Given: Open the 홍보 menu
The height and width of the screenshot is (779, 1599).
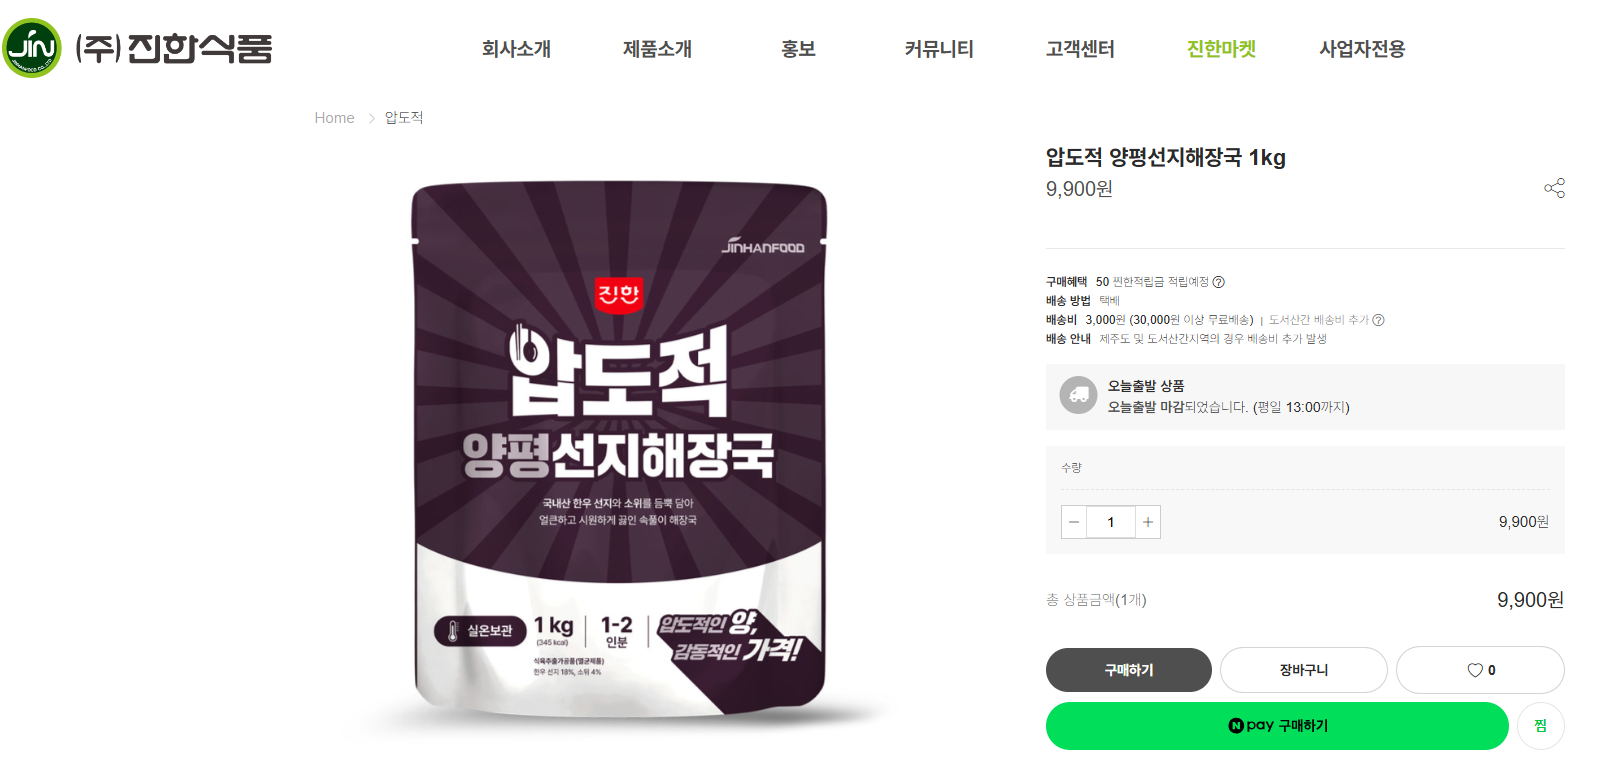Looking at the screenshot, I should click(798, 49).
